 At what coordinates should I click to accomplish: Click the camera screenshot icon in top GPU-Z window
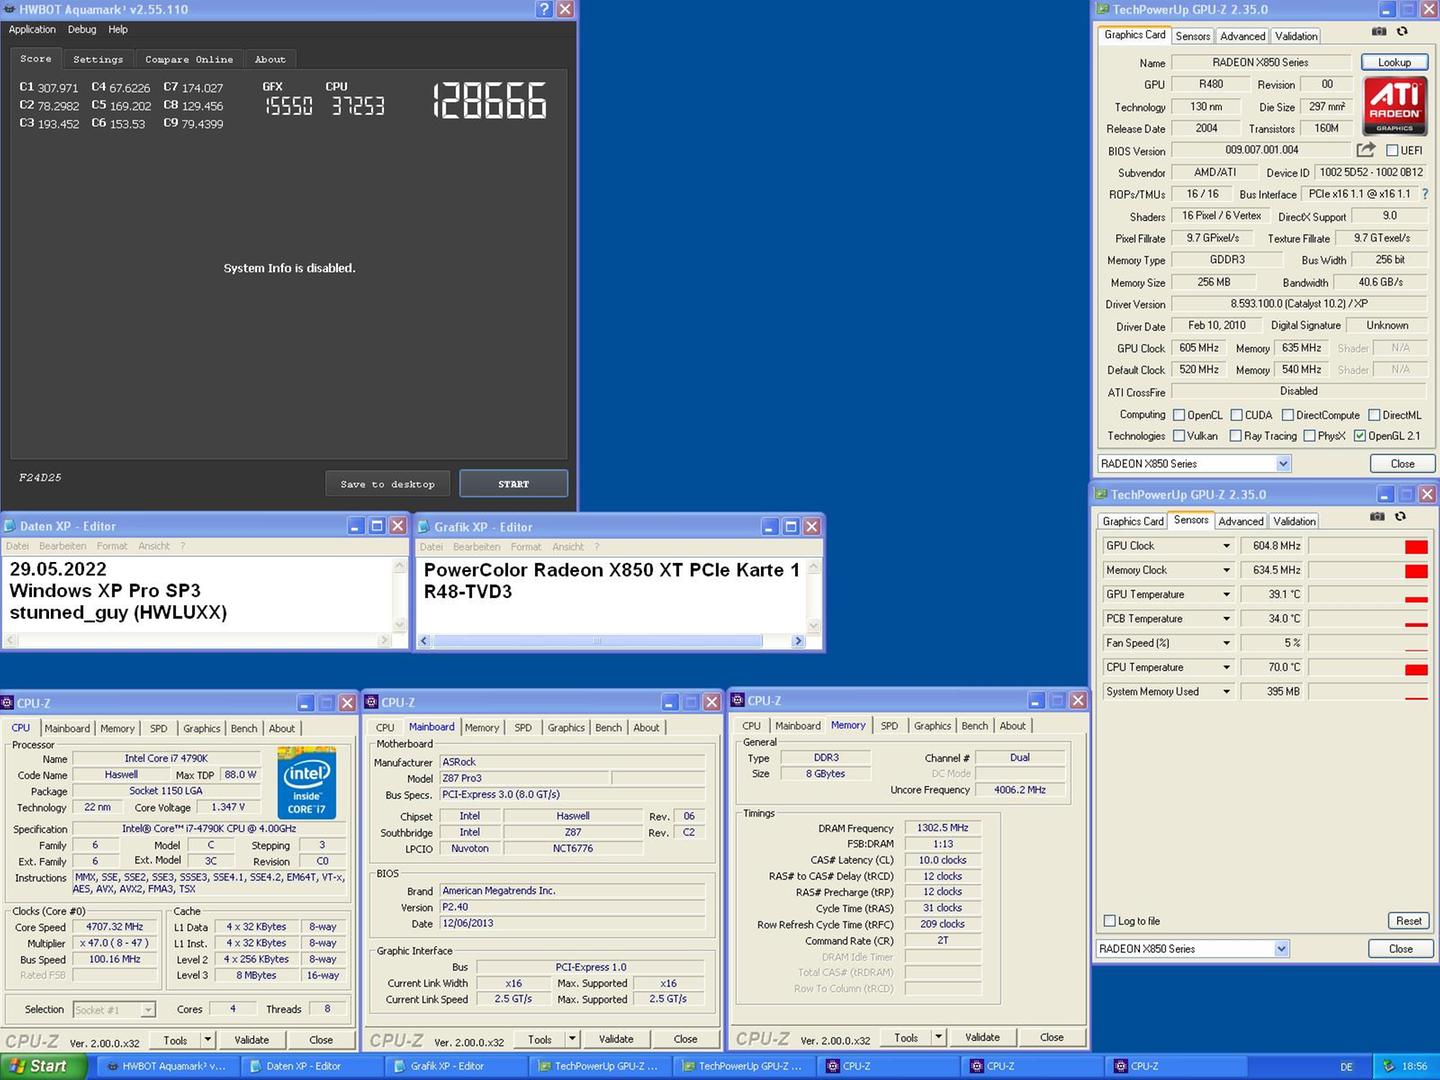coord(1379,32)
